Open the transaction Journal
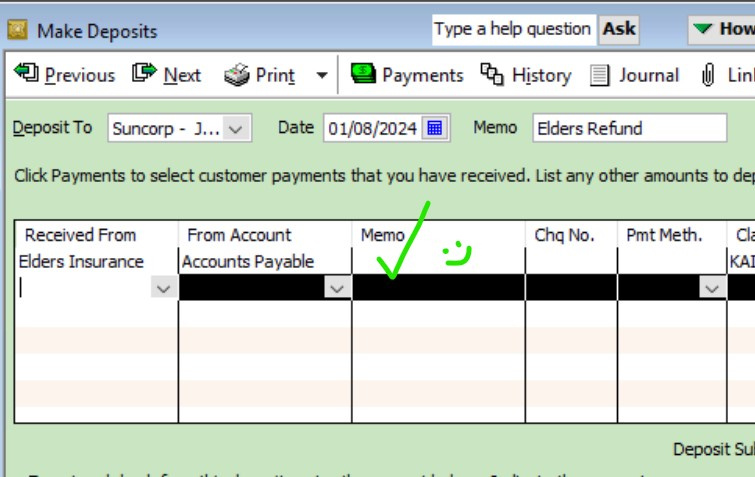The width and height of the screenshot is (755, 477). (634, 75)
